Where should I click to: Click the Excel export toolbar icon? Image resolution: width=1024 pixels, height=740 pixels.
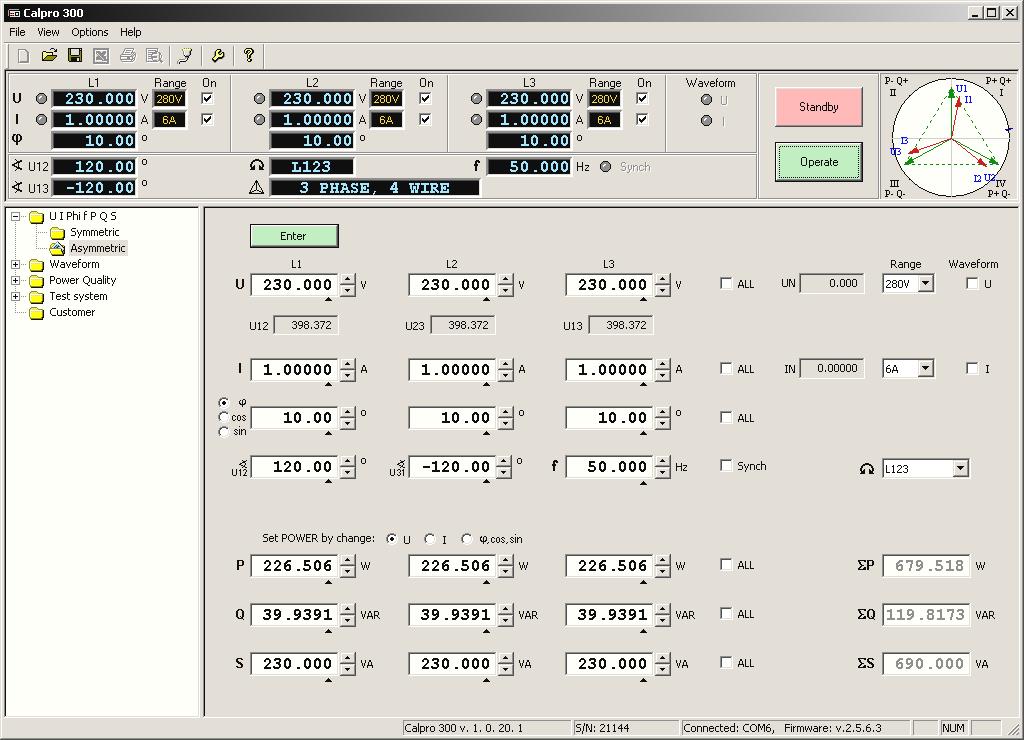pyautogui.click(x=101, y=56)
